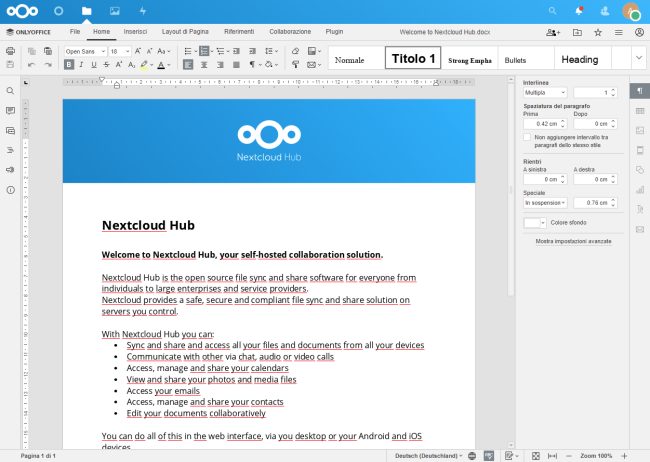Image resolution: width=650 pixels, height=462 pixels.
Task: Open the Interlinea Multipla dropdown
Action: [545, 92]
